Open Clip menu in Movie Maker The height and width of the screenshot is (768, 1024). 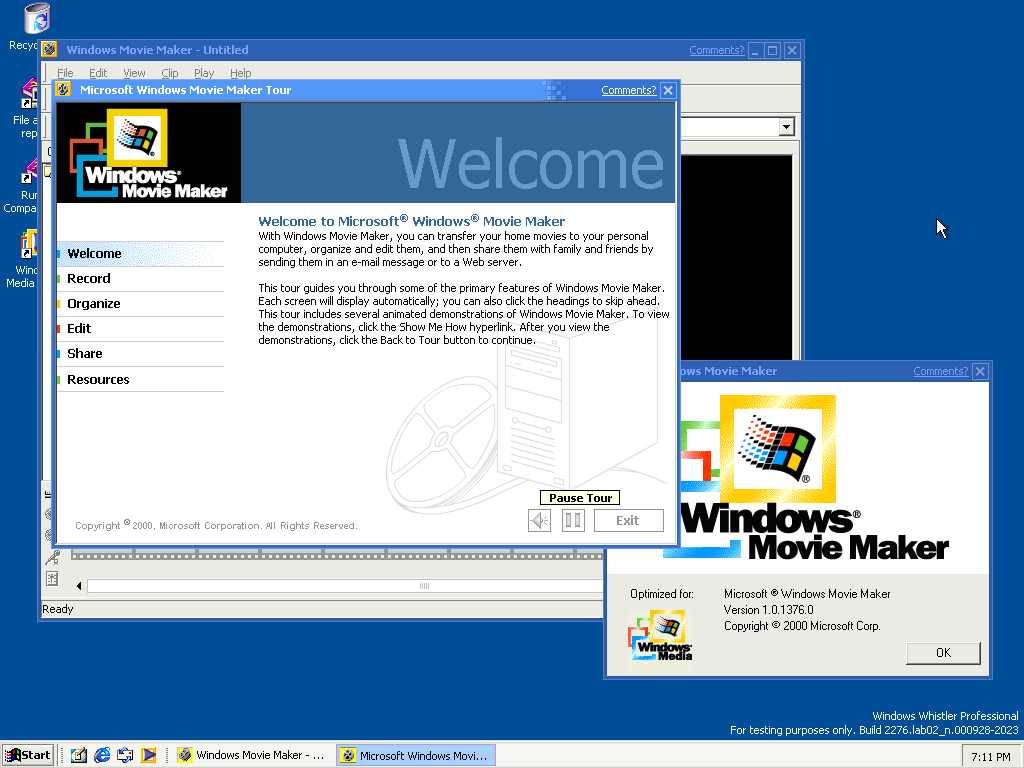pos(170,73)
